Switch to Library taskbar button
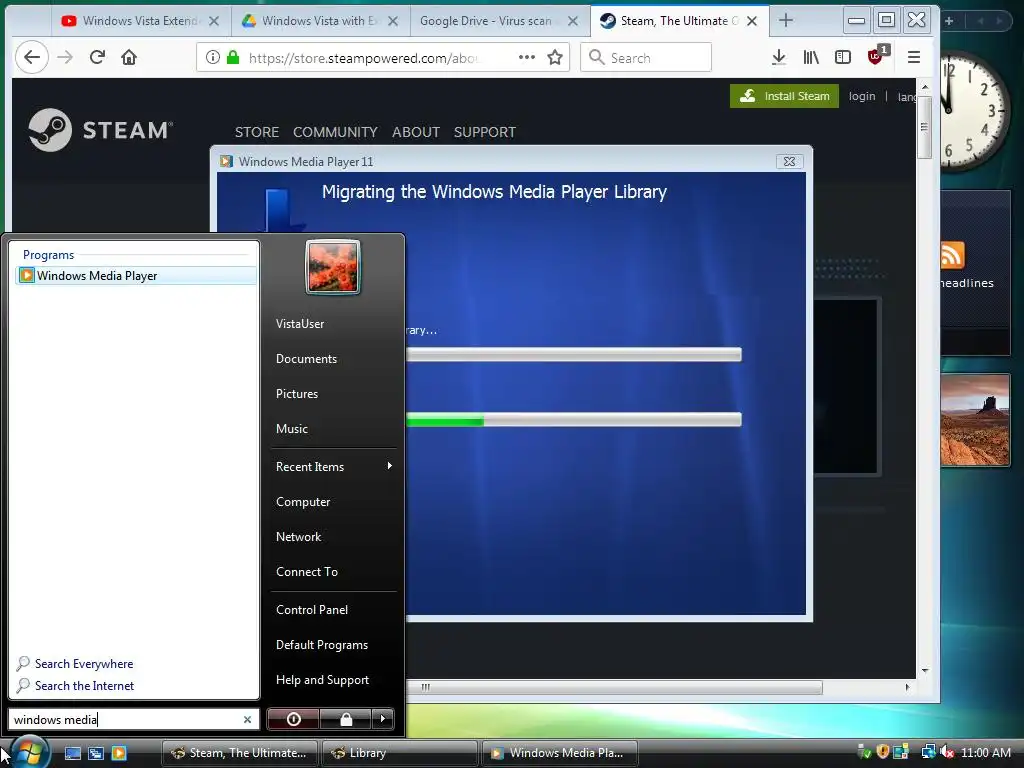 (x=399, y=753)
